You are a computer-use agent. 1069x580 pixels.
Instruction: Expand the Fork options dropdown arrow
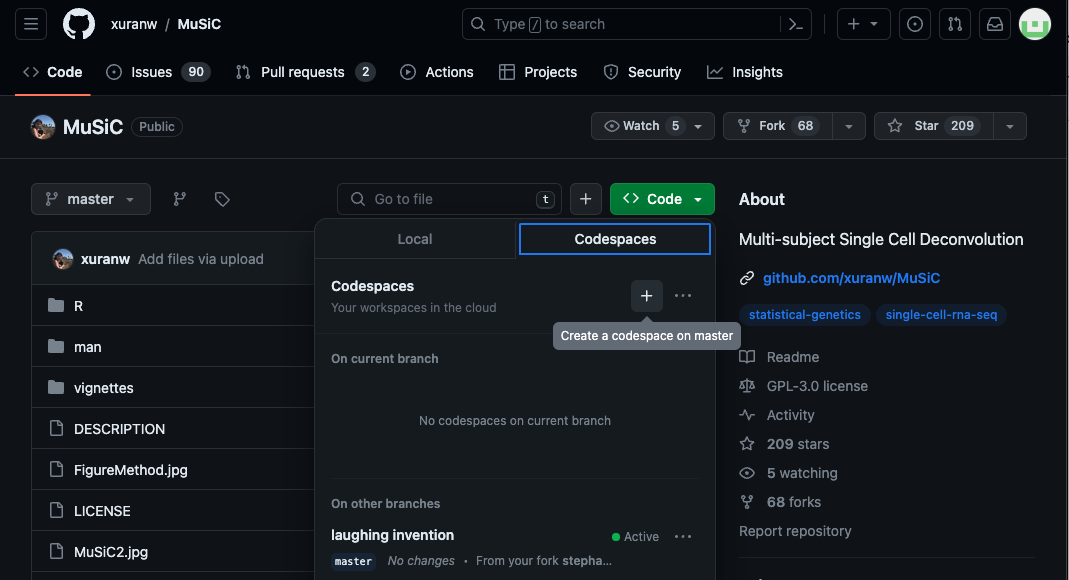pyautogui.click(x=849, y=126)
